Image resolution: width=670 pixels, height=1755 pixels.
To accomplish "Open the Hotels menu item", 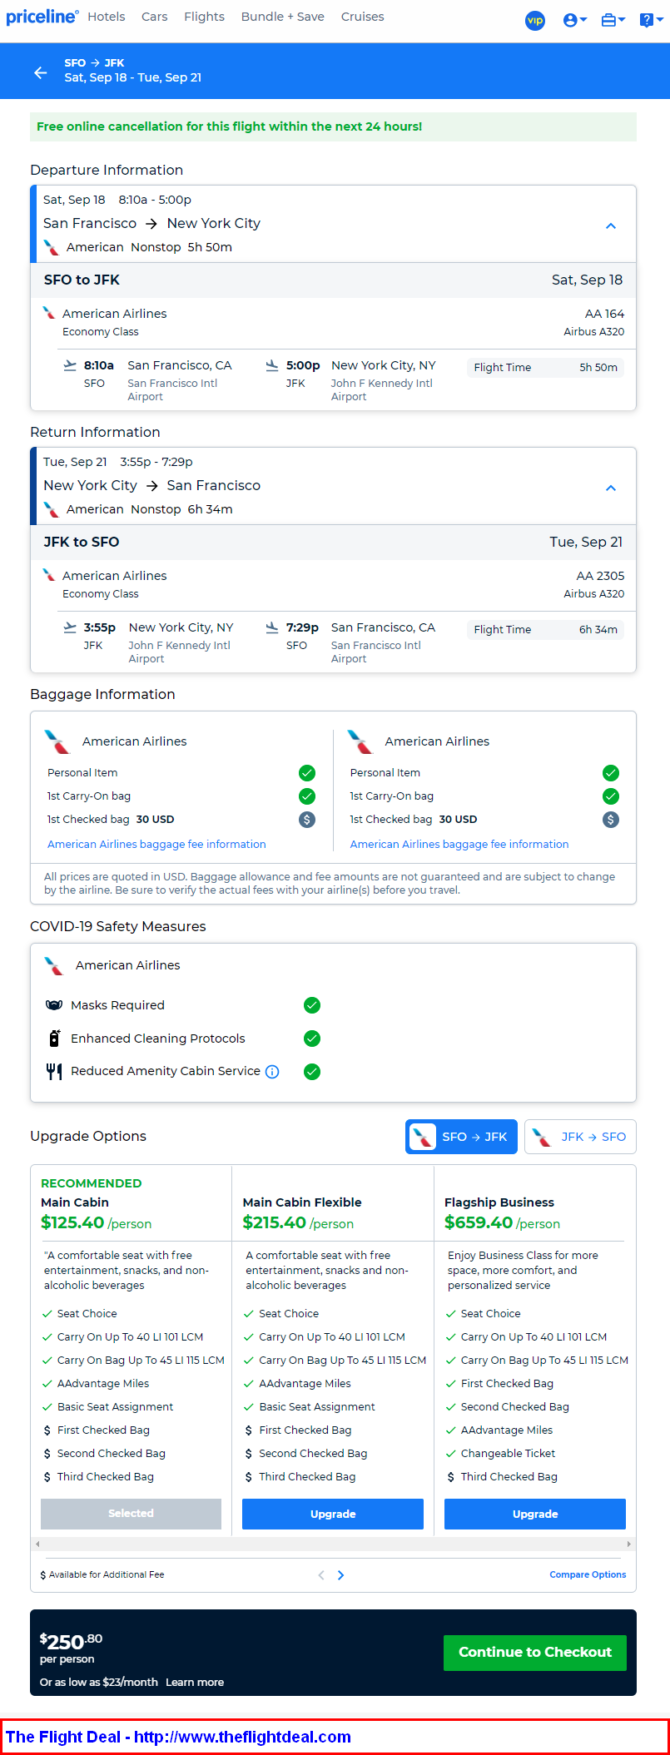I will [x=106, y=17].
